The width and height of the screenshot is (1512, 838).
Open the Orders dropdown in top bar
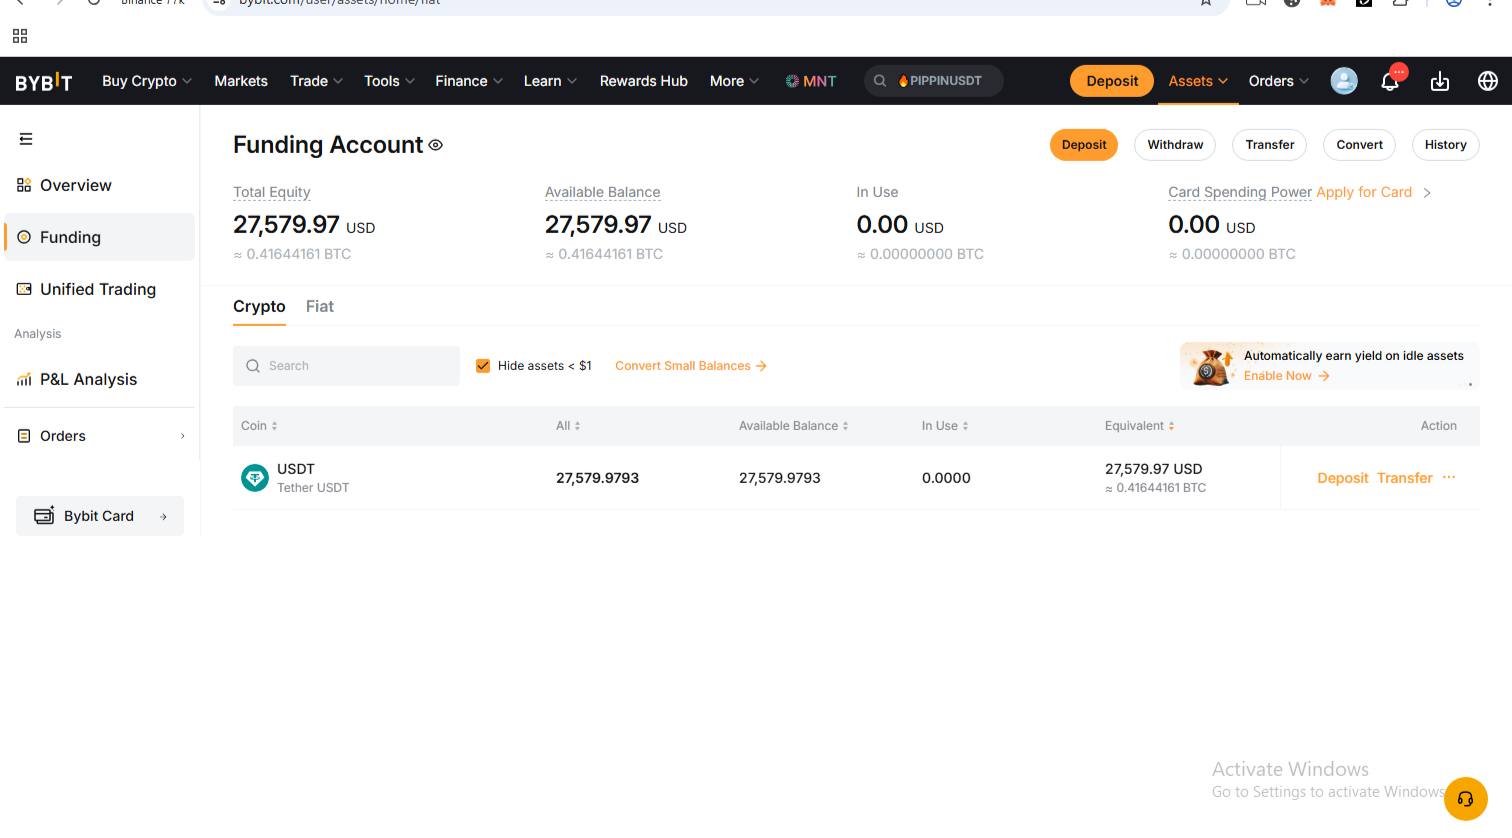(1278, 81)
